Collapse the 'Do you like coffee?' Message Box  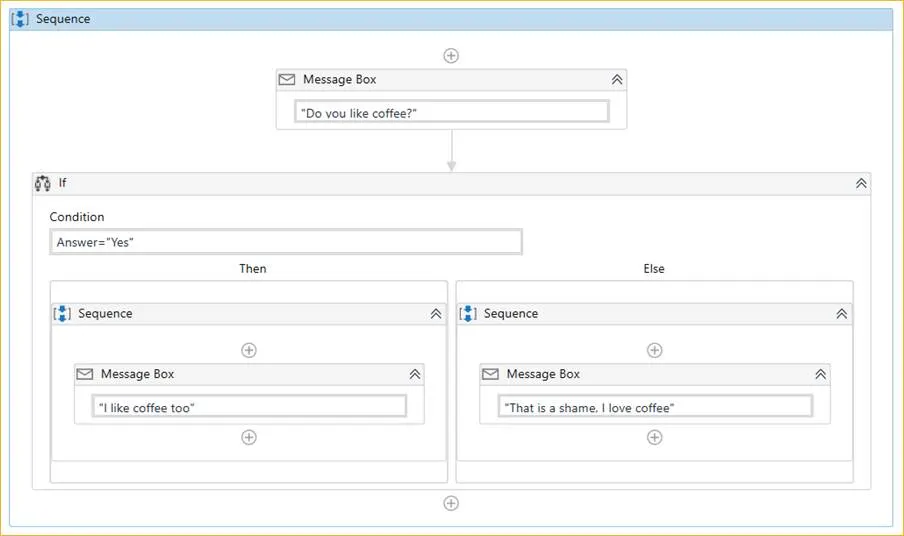(617, 80)
